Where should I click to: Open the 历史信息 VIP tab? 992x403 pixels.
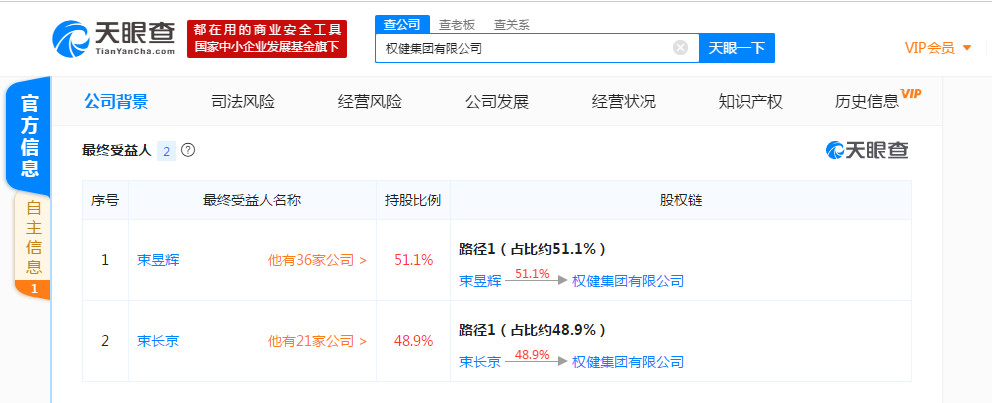pos(877,100)
